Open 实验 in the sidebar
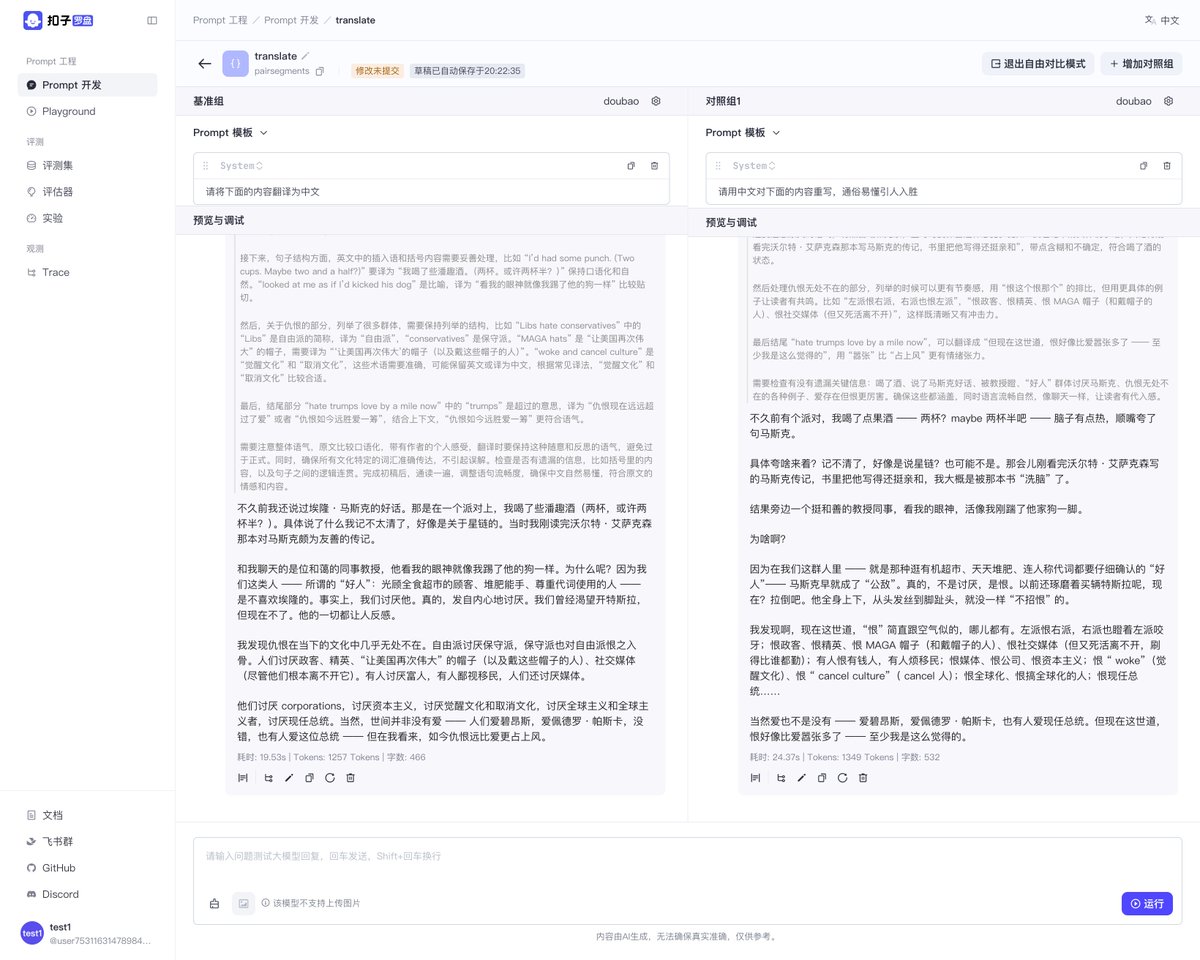 point(87,218)
